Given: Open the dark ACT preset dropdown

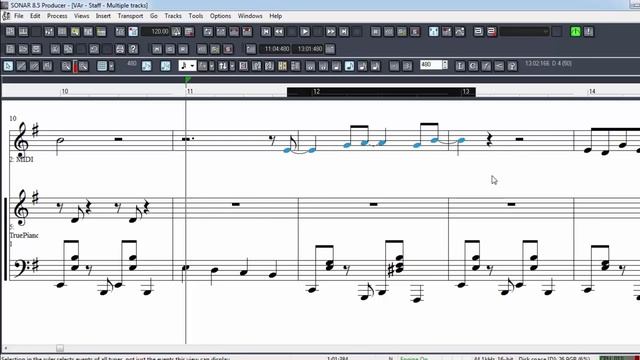Looking at the screenshot, I should pos(524,31).
